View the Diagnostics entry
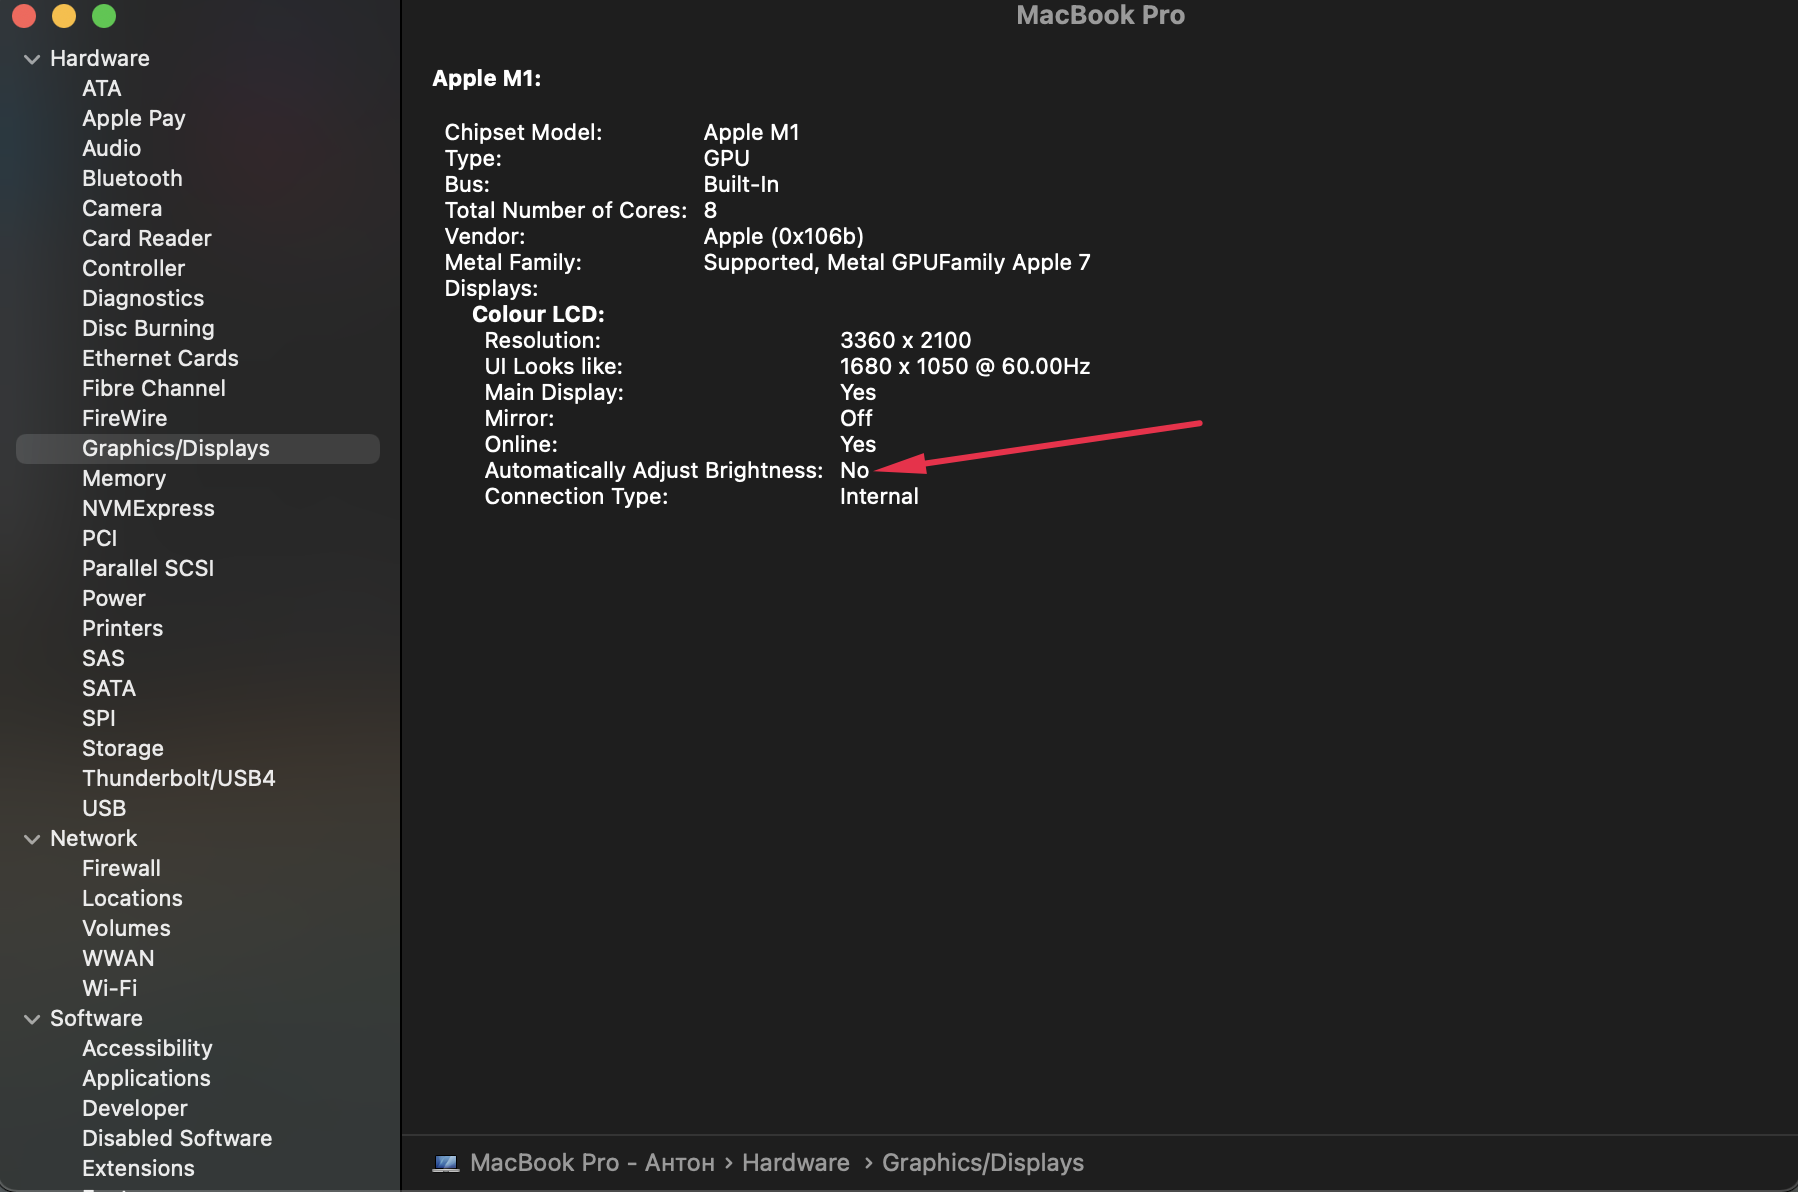This screenshot has height=1192, width=1798. (143, 298)
